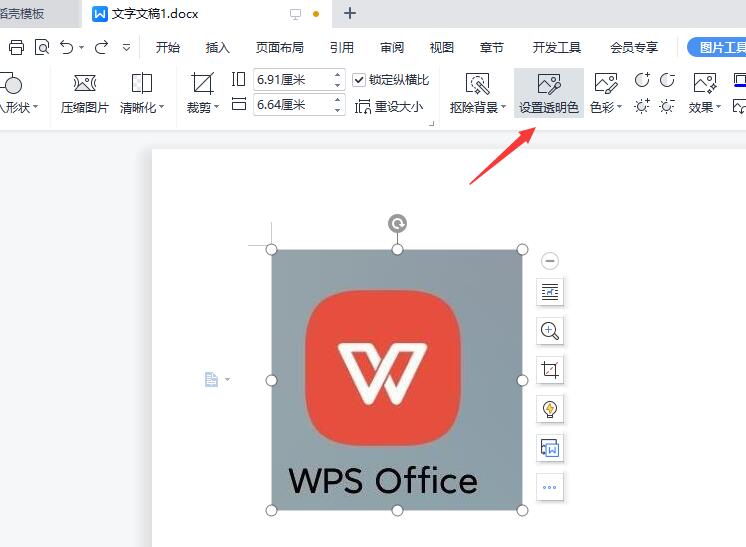Go to the 页面布局 tab
The width and height of the screenshot is (746, 547).
pos(280,48)
